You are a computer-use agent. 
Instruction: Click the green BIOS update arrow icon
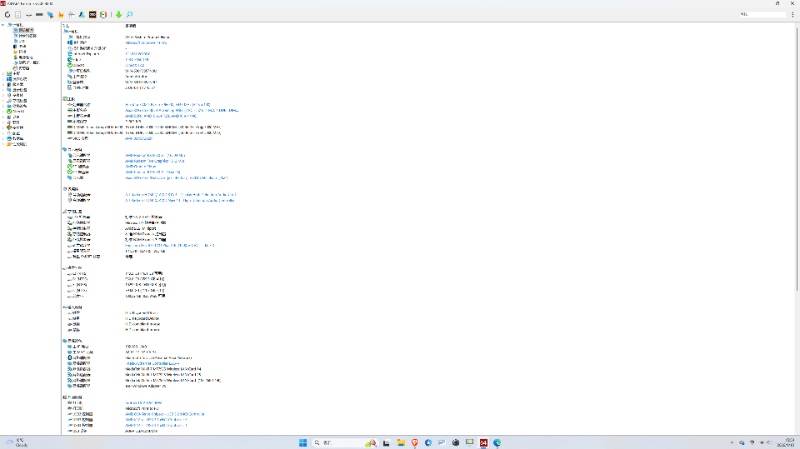coord(119,15)
